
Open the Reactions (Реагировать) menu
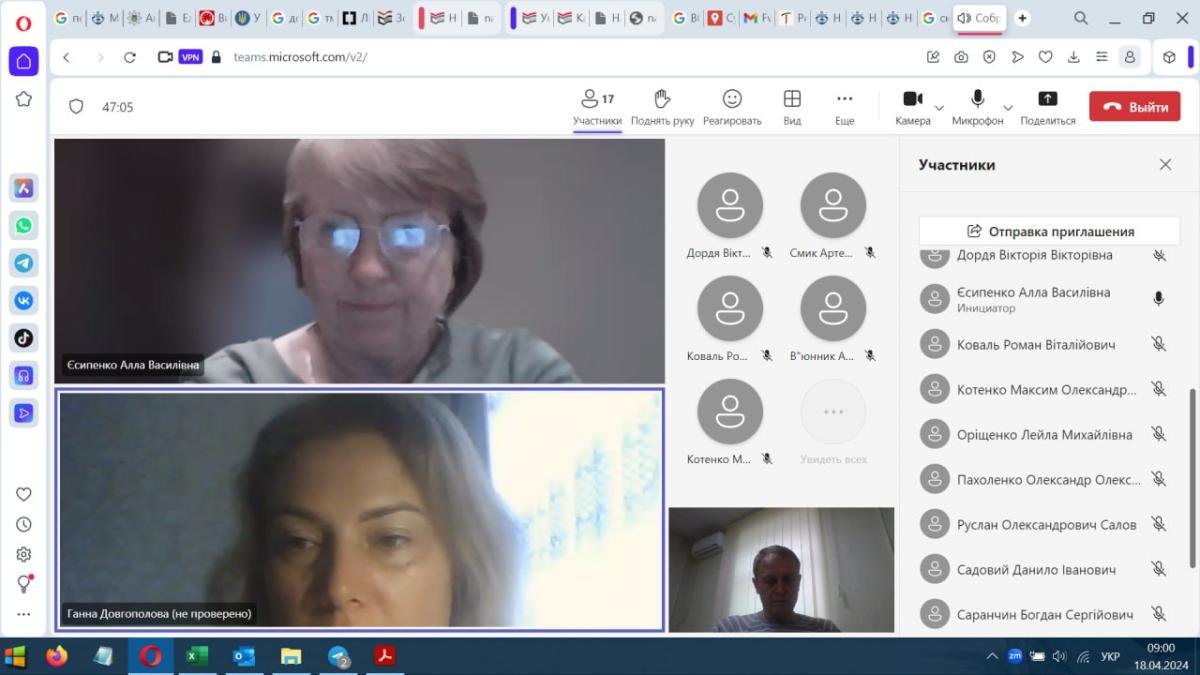click(732, 99)
